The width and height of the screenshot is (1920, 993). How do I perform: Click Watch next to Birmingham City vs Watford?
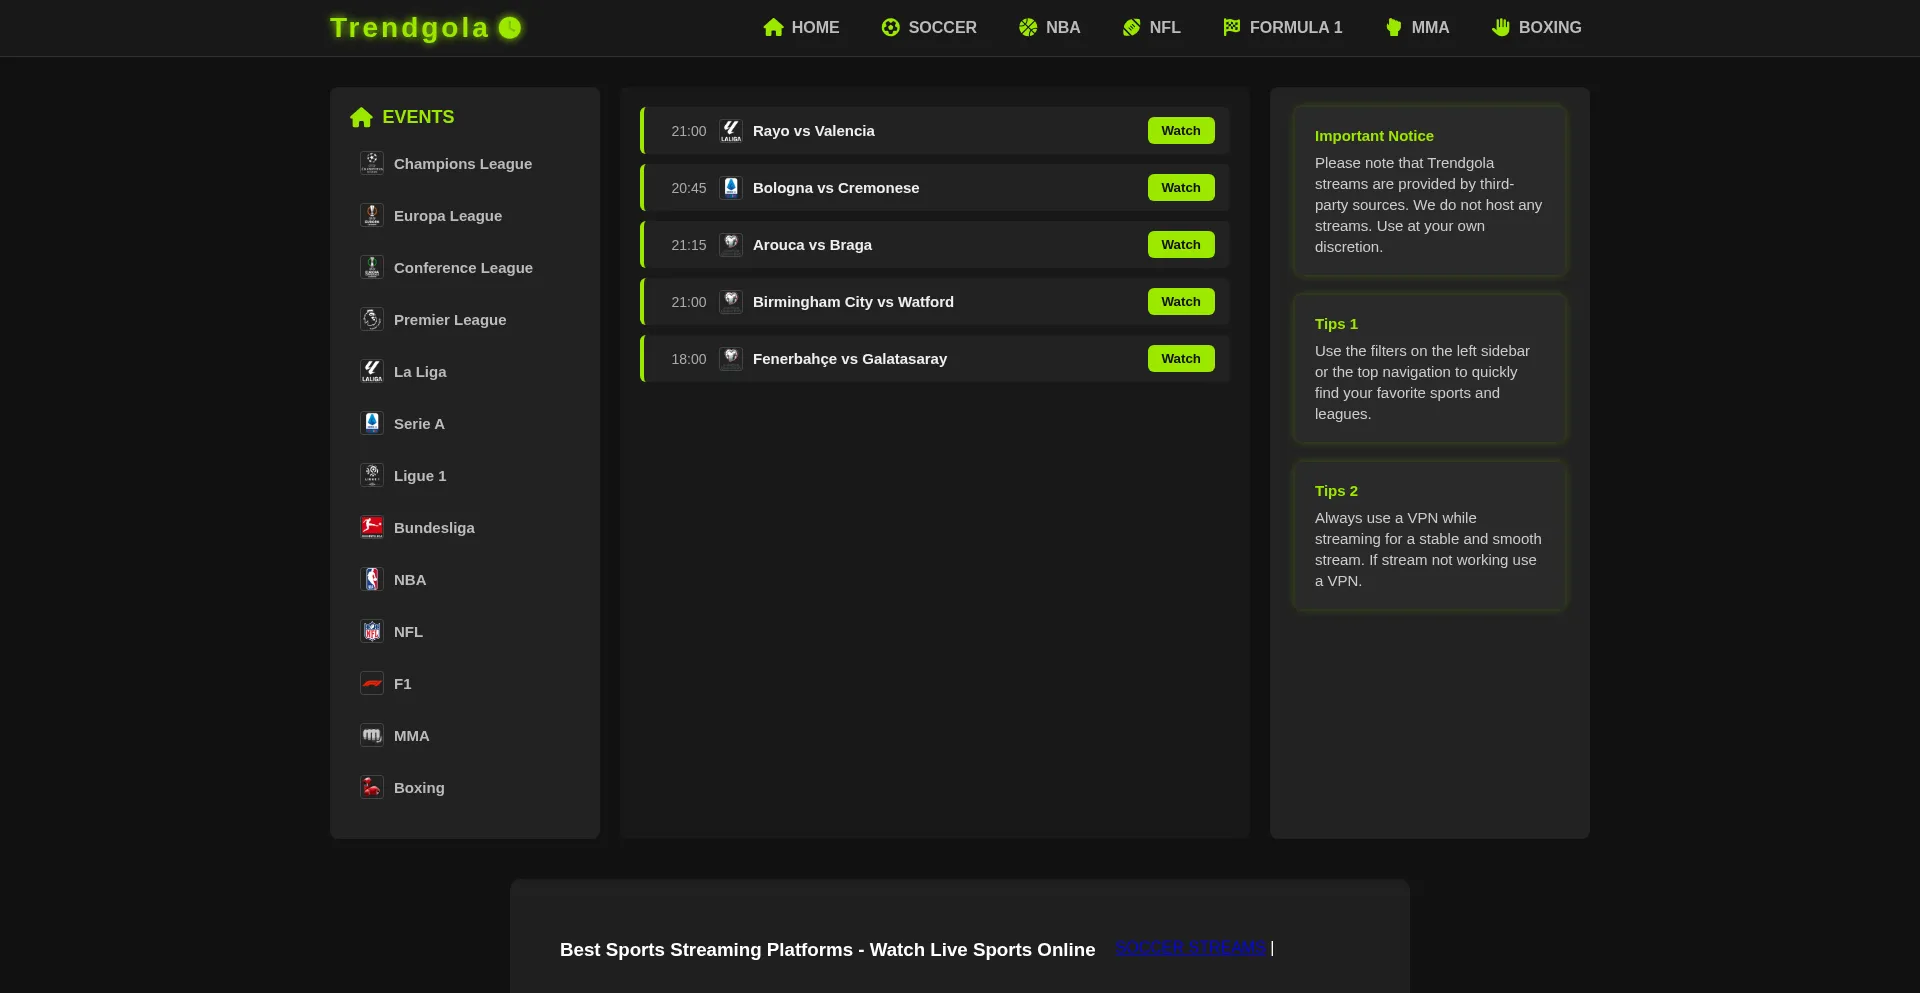point(1180,302)
